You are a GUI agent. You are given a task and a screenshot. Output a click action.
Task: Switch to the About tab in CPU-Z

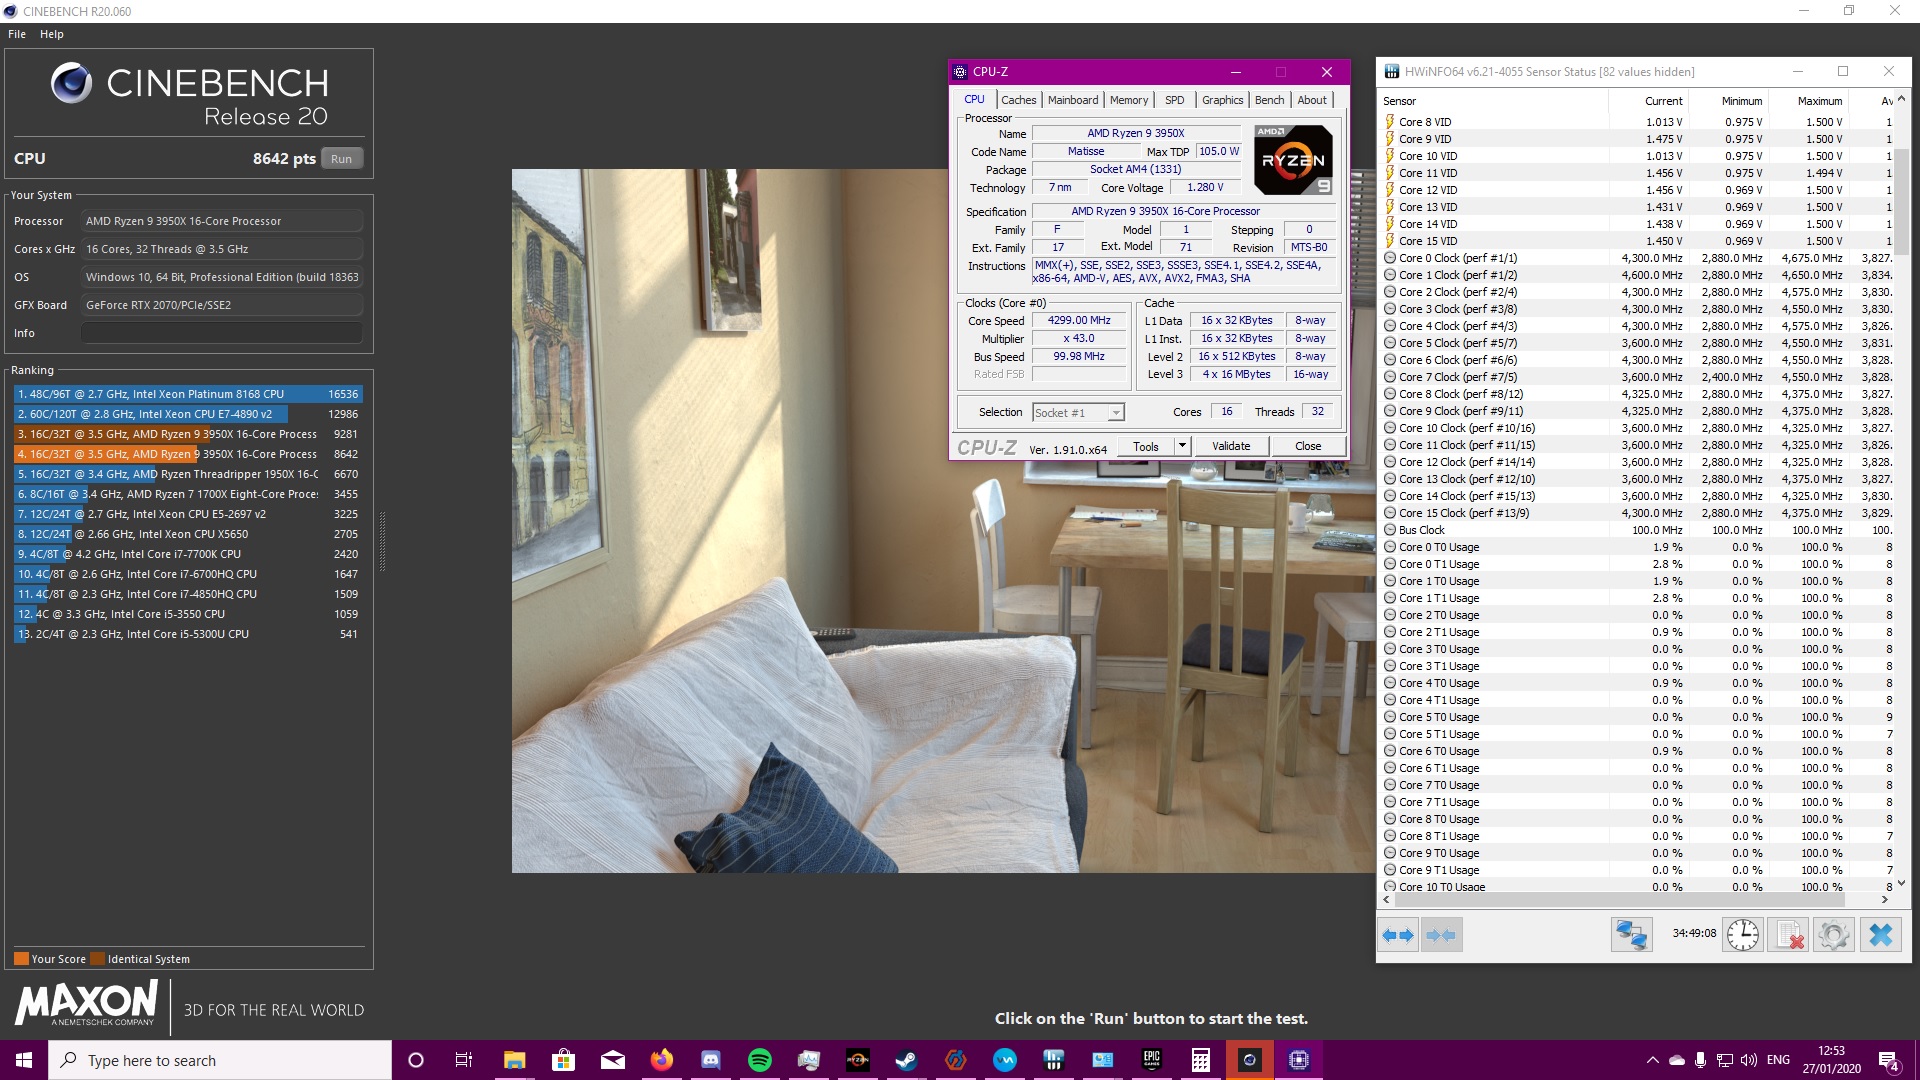pyautogui.click(x=1312, y=100)
